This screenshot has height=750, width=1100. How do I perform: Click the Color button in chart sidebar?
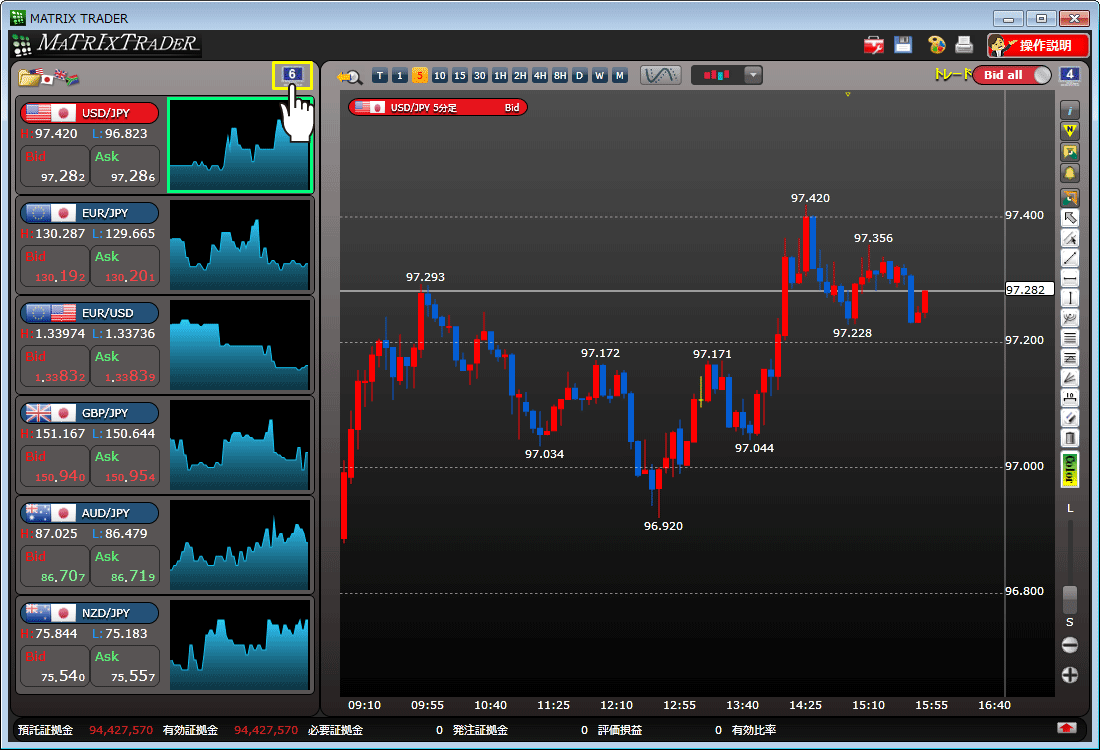tap(1070, 469)
